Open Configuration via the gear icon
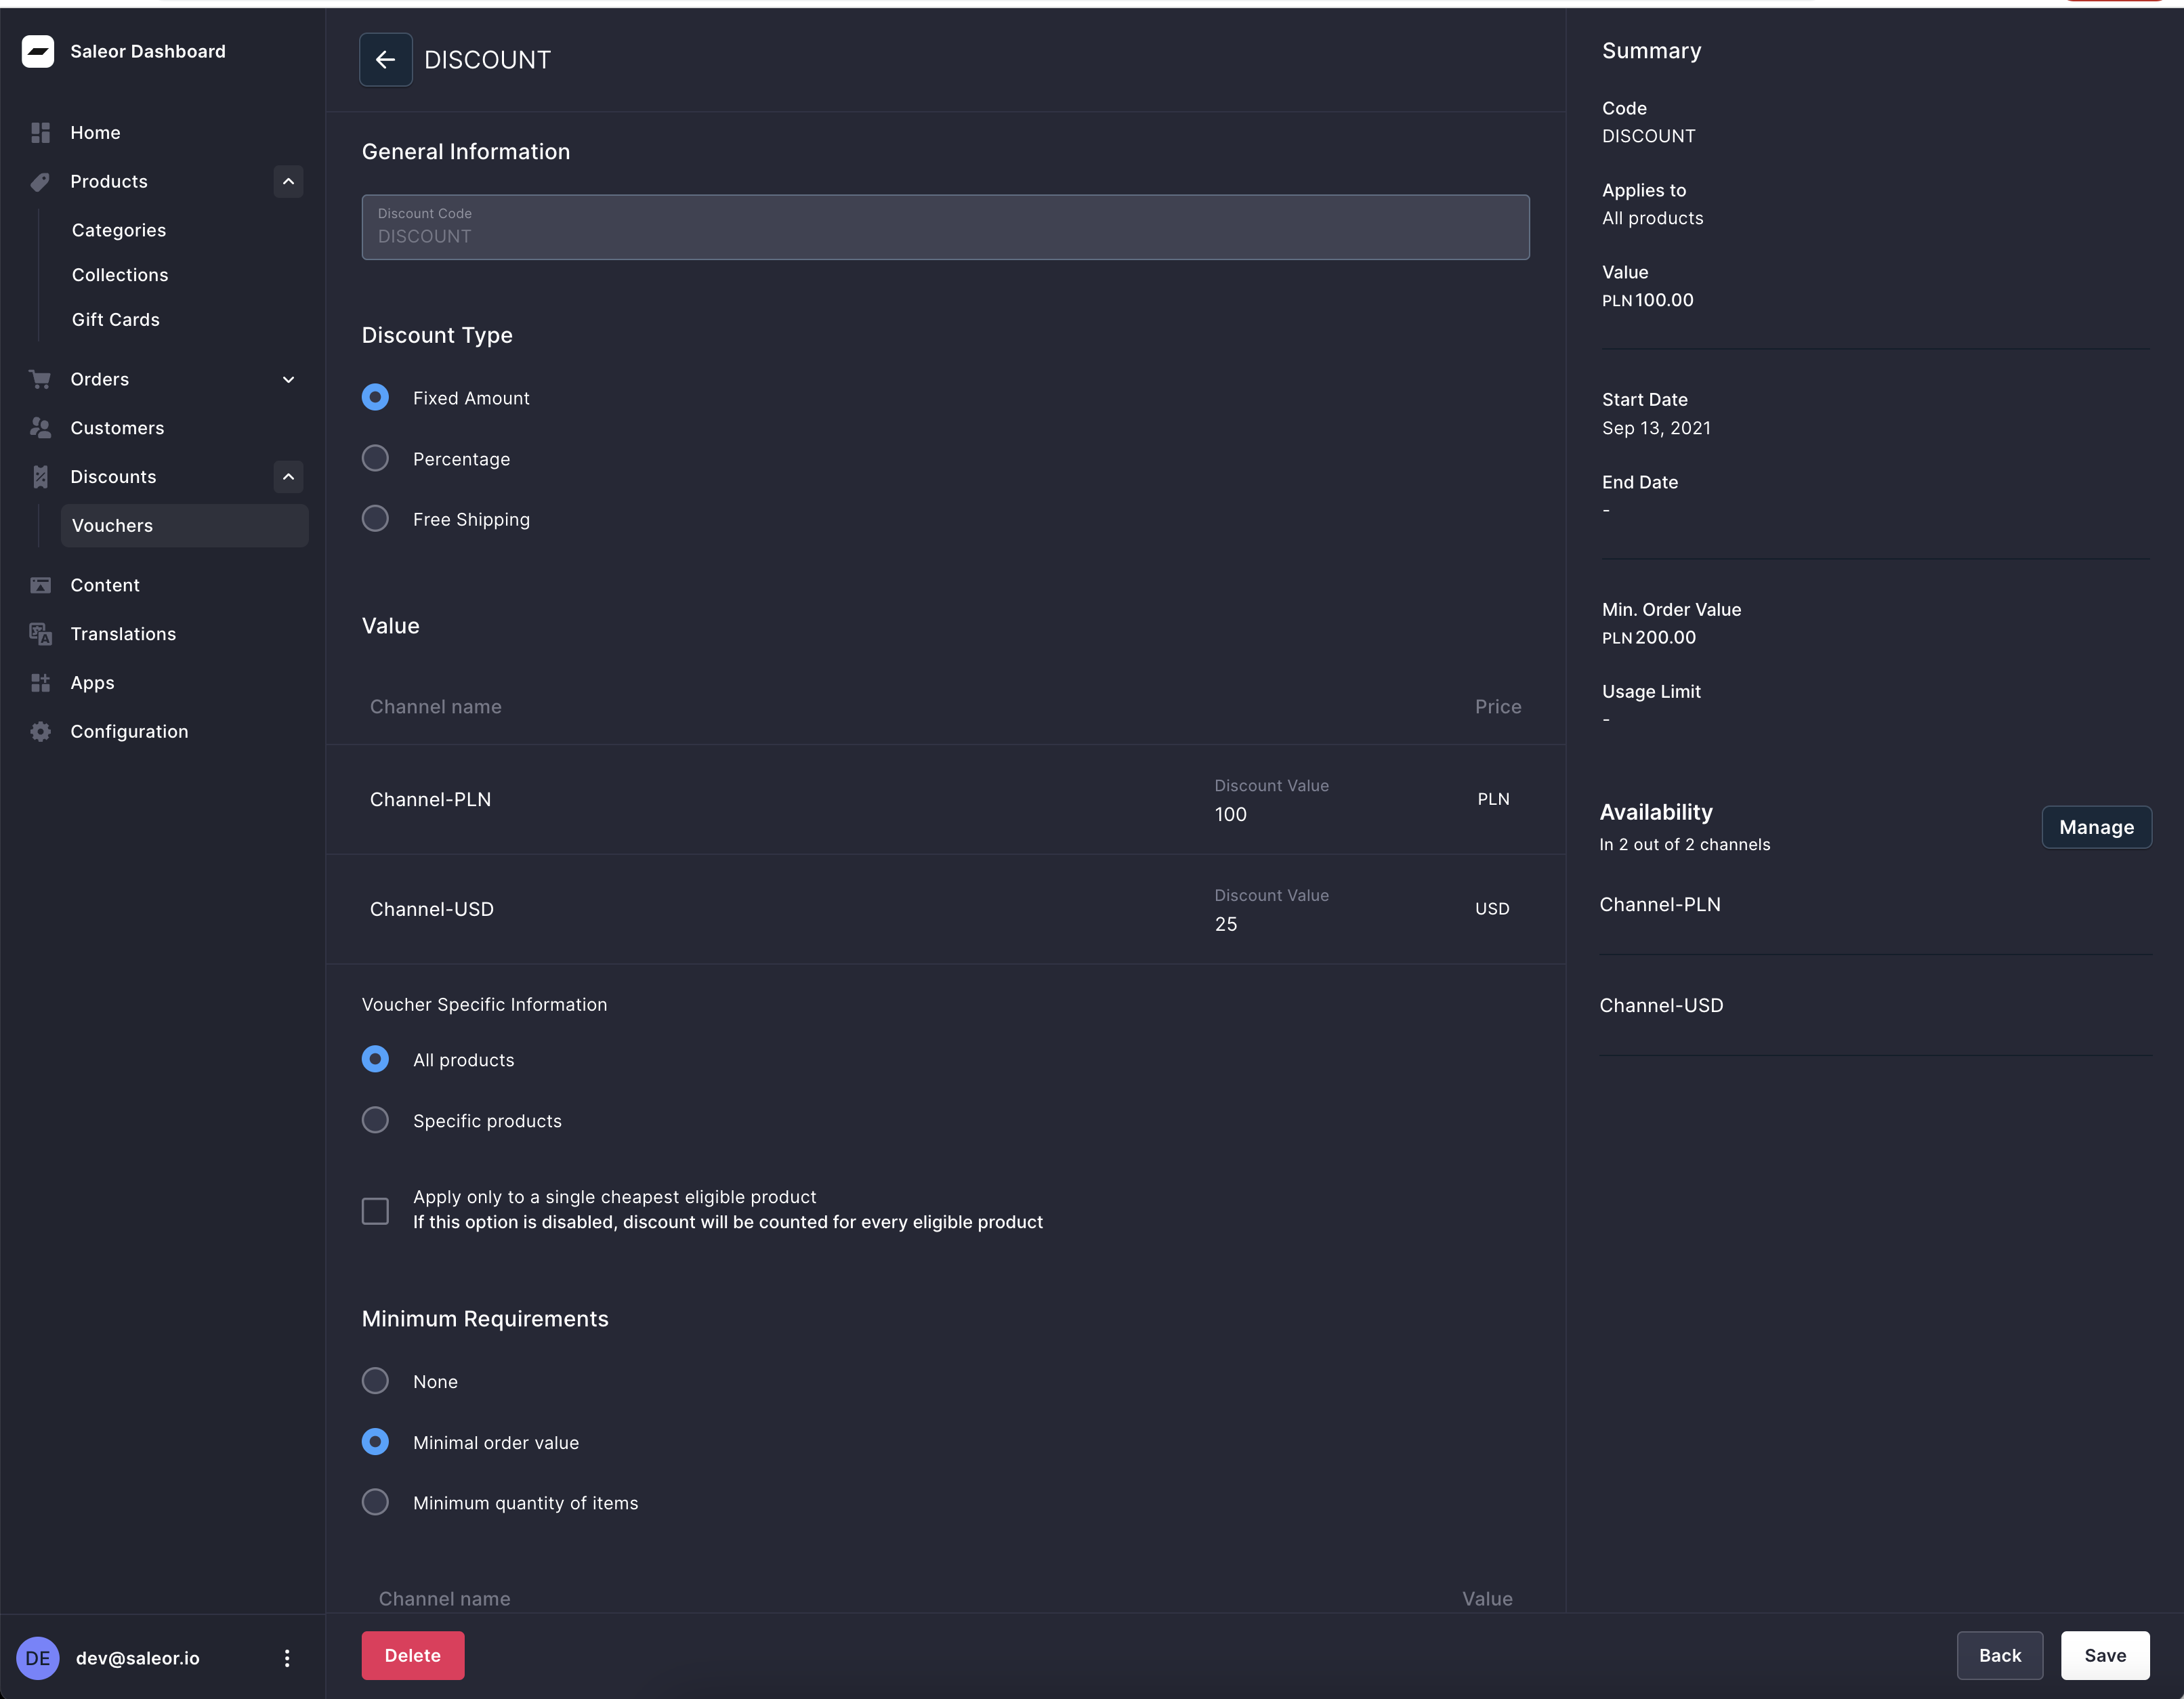Screen dimensions: 2184x1699 [x=40, y=731]
